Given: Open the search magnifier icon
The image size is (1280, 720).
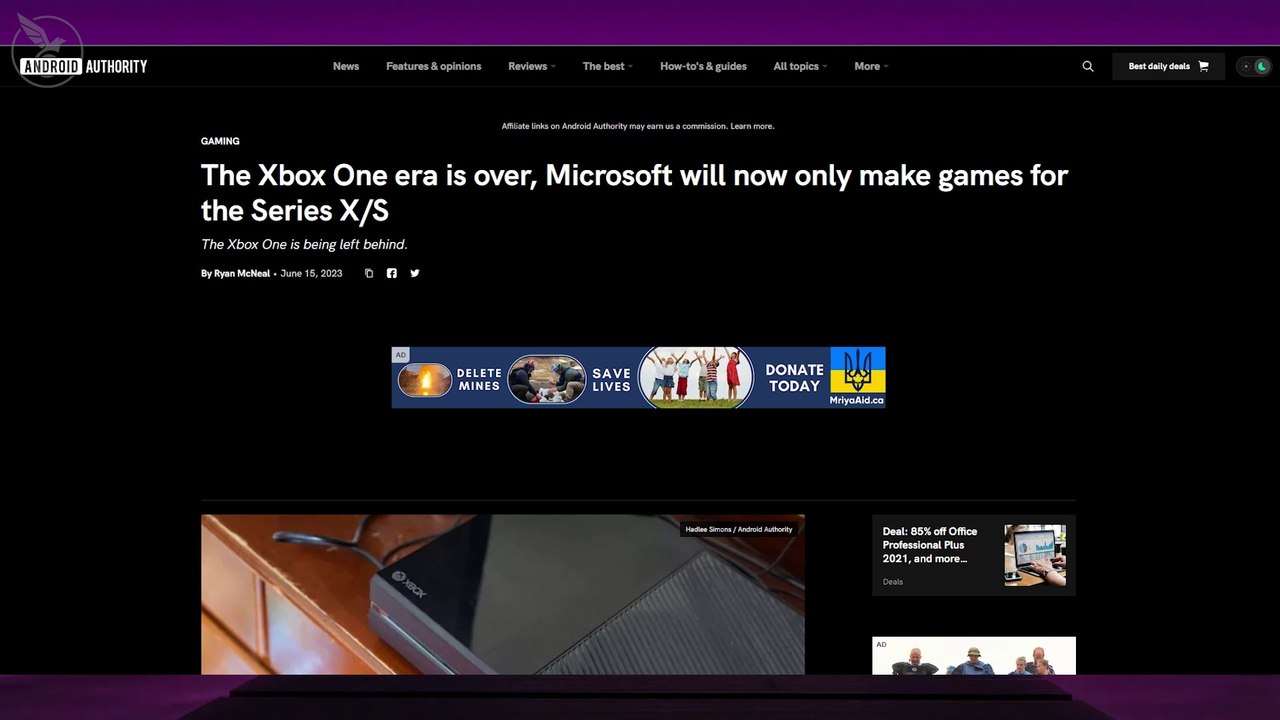Looking at the screenshot, I should click(x=1088, y=66).
